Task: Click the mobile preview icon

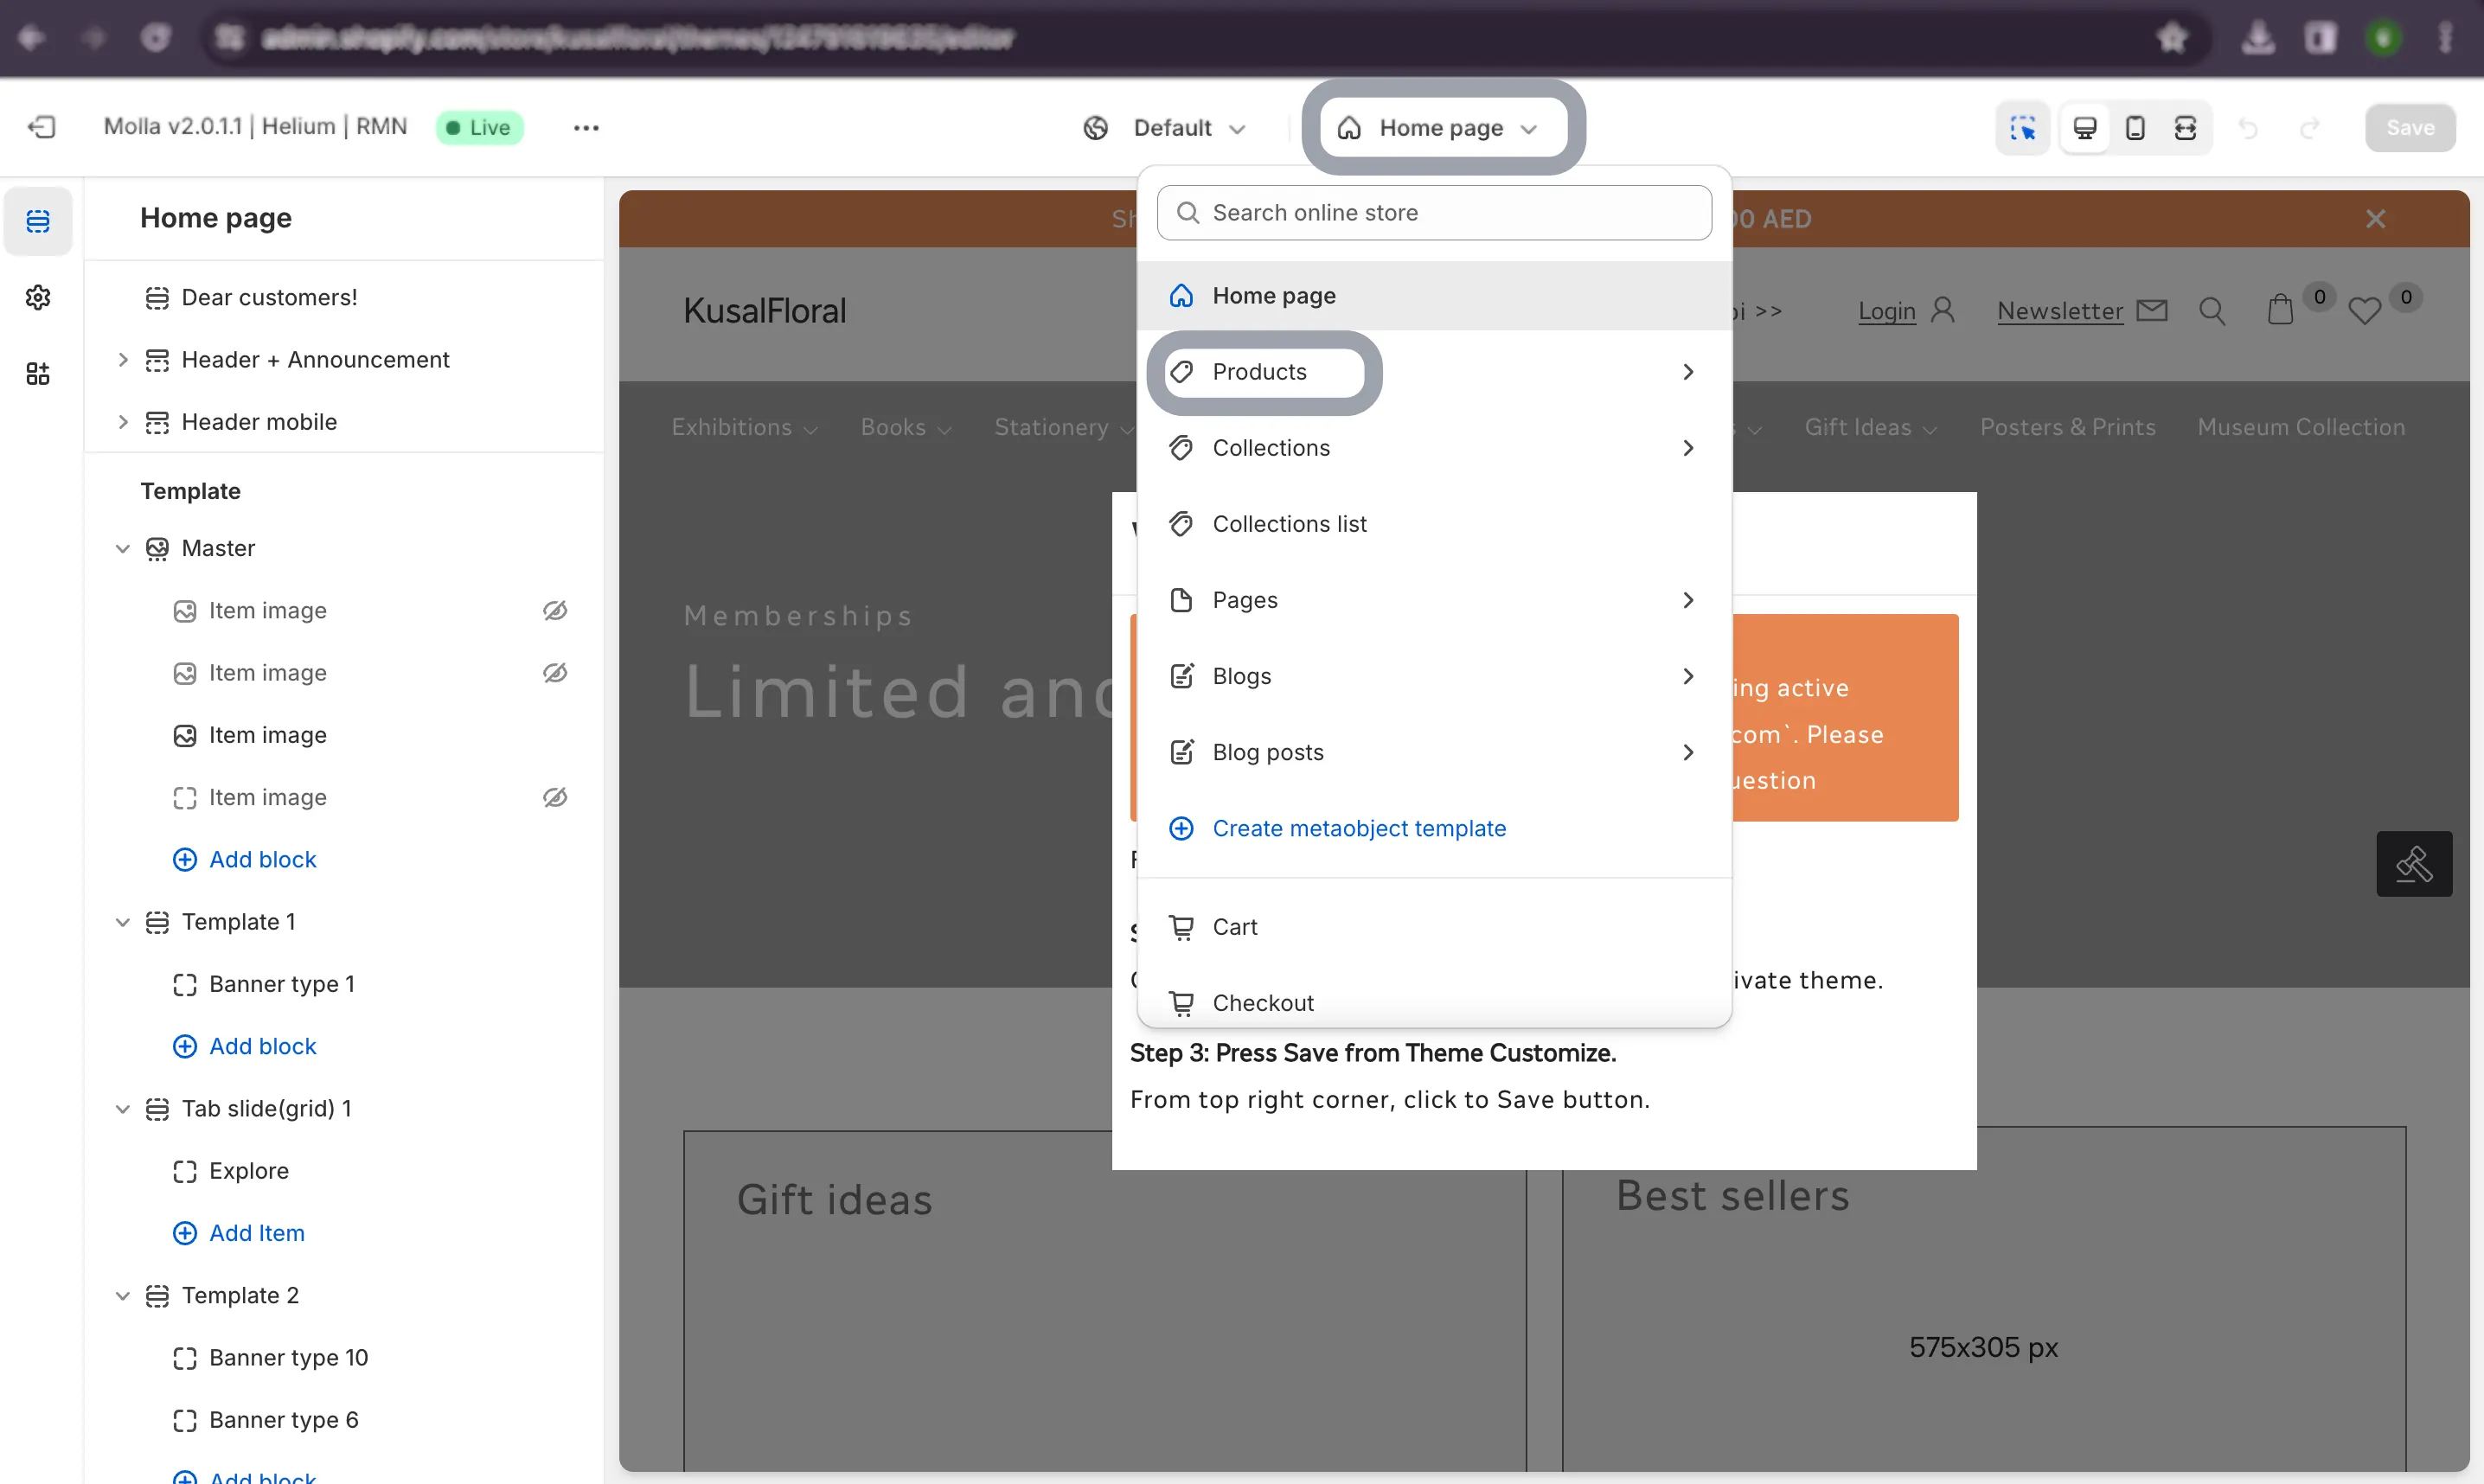Action: point(2136,127)
